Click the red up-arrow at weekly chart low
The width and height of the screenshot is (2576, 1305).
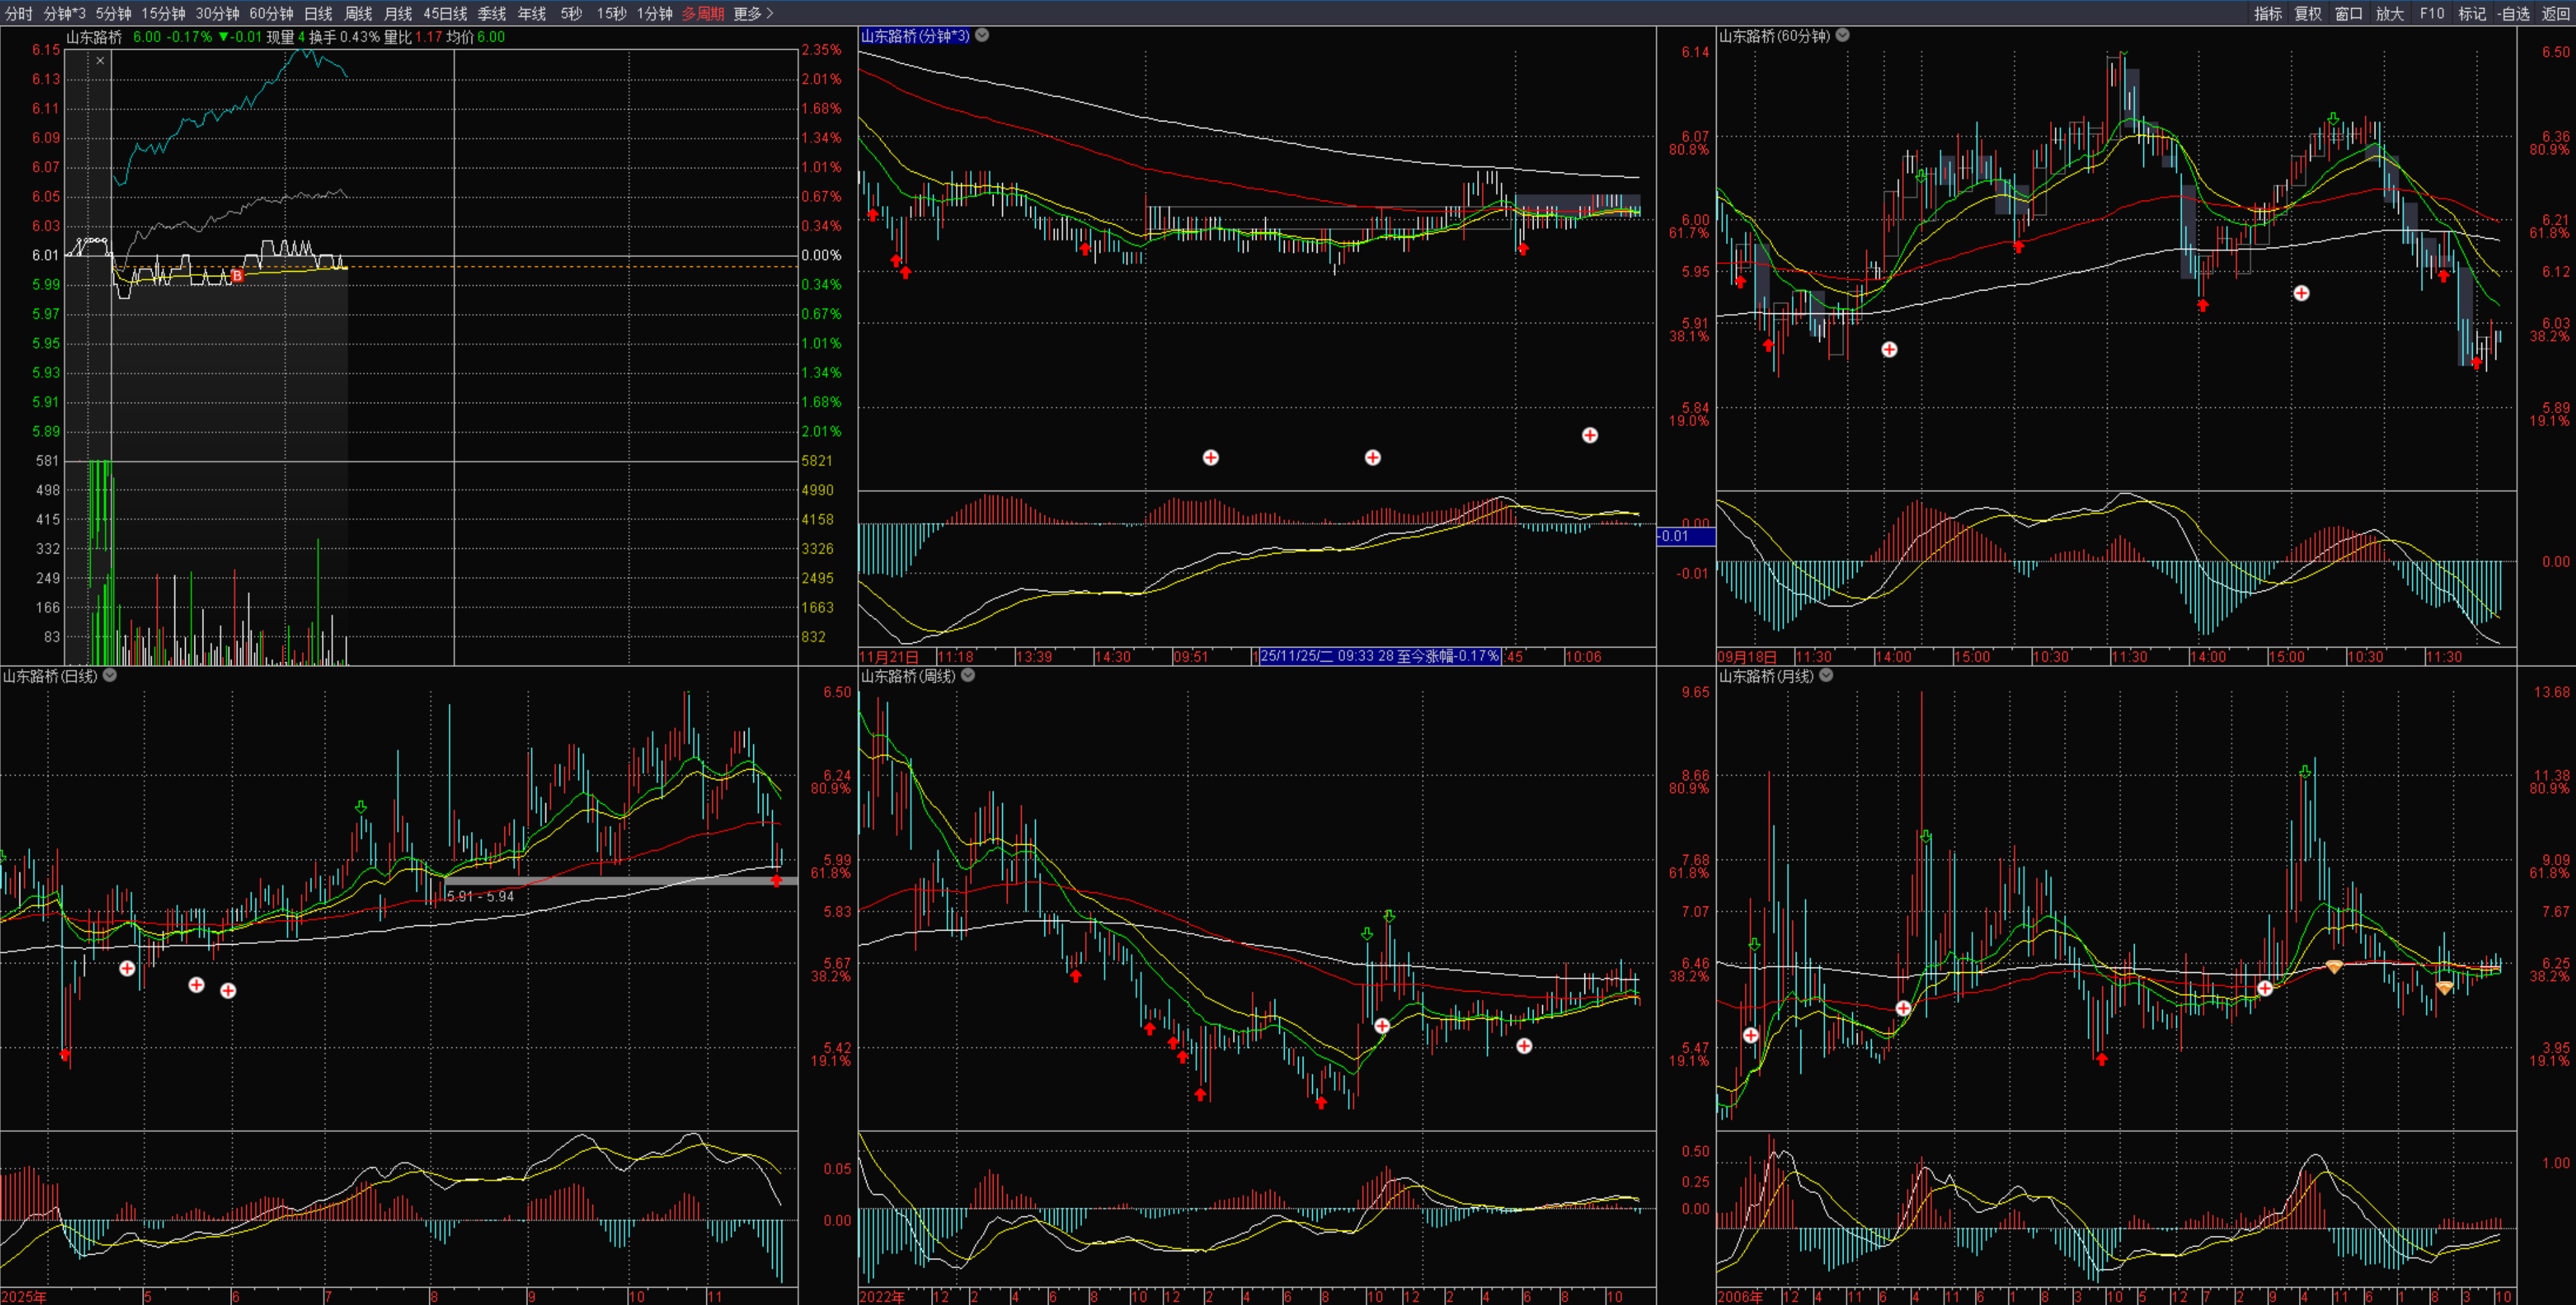[x=1321, y=1102]
